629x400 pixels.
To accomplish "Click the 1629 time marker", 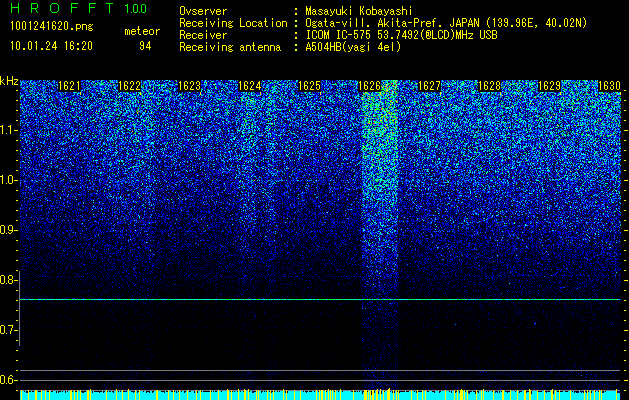I will 549,86.
